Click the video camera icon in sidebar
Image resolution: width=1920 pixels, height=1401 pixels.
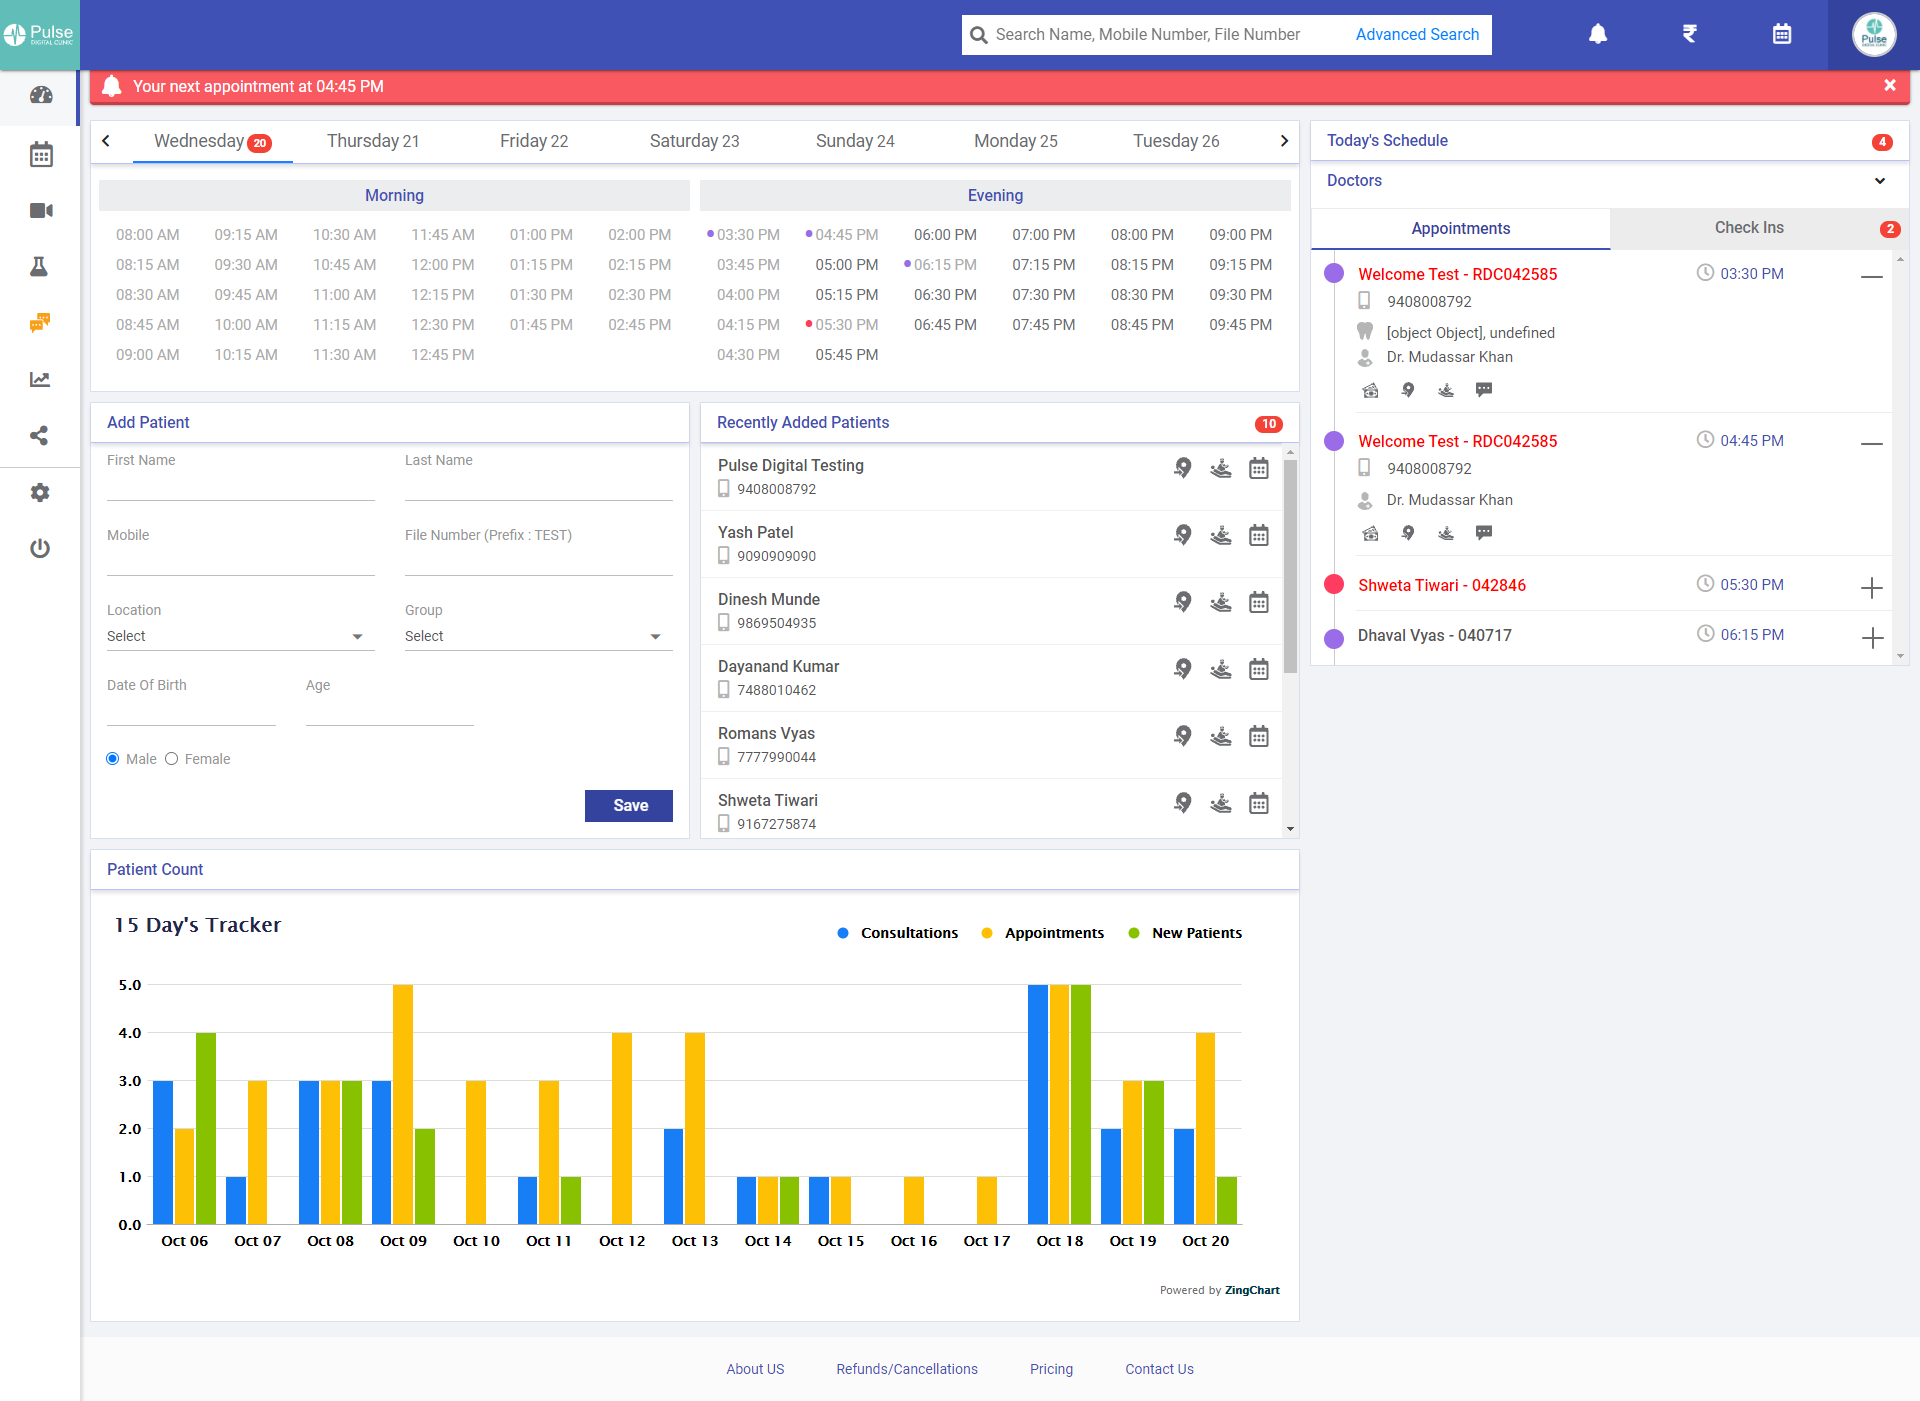click(x=40, y=210)
